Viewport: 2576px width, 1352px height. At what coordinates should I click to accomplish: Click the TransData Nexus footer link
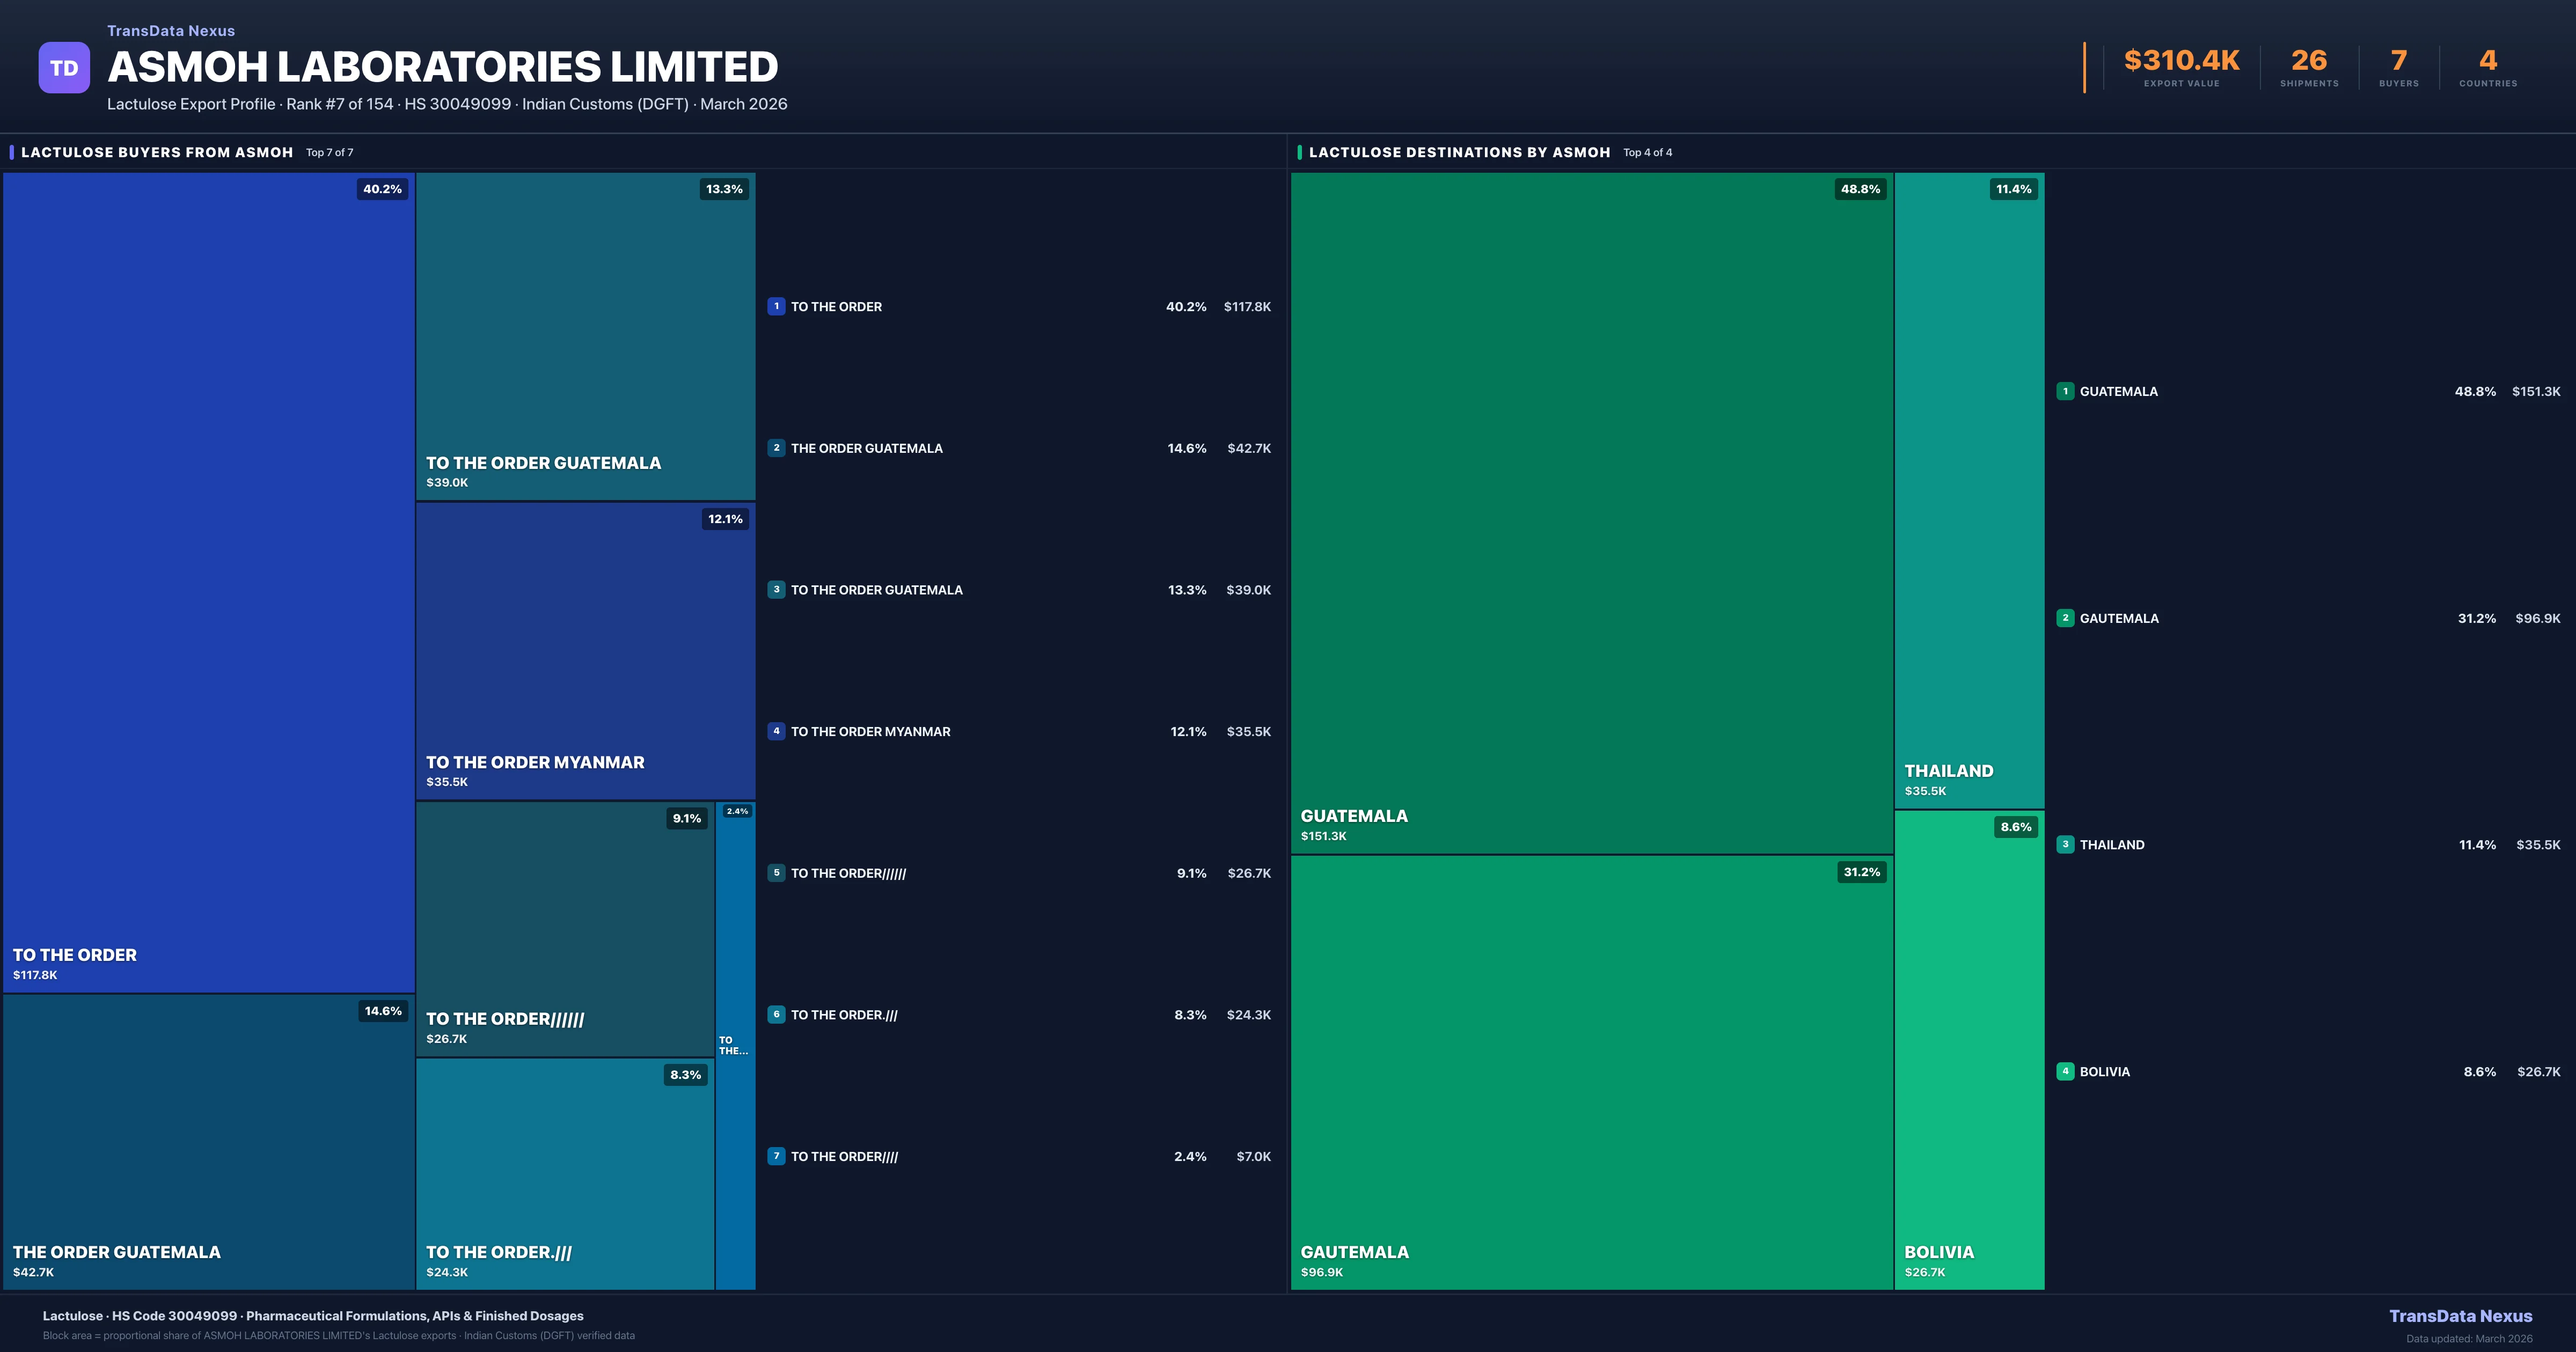coord(2460,1316)
